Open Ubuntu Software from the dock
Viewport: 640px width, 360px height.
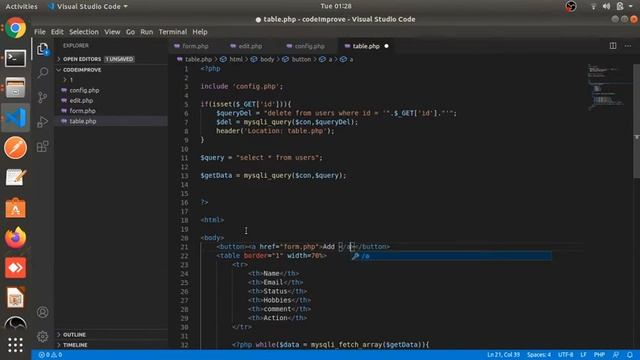tap(16, 208)
